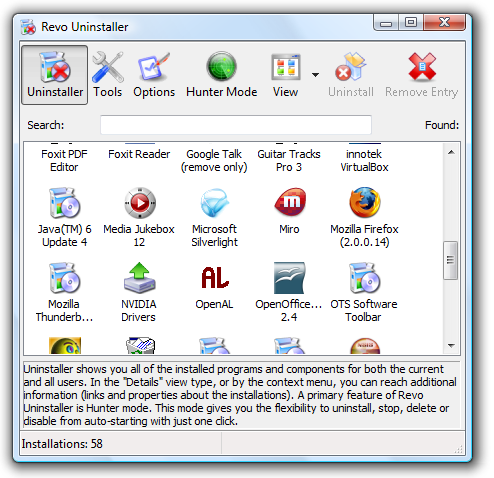Screen dimensions: 494x478
Task: Select the OpenAL icon
Action: click(215, 278)
